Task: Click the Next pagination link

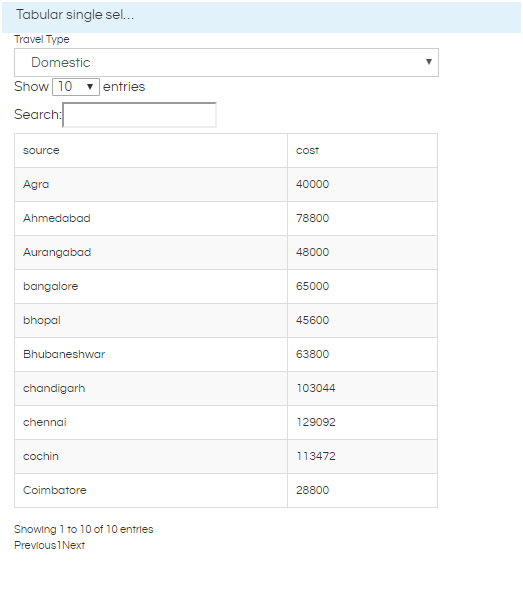Action: point(74,545)
